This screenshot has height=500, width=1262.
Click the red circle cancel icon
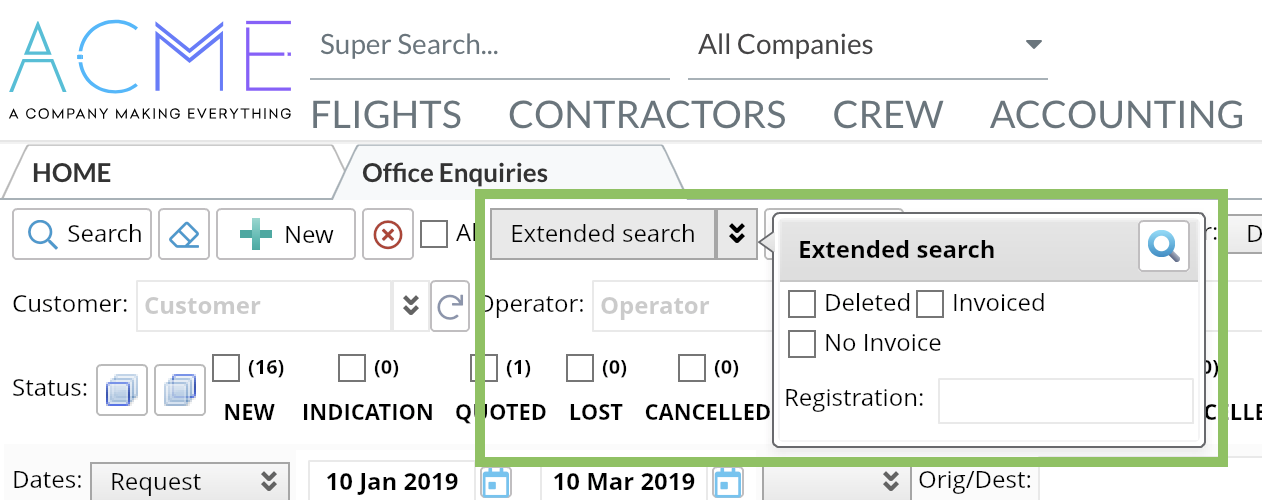point(387,234)
